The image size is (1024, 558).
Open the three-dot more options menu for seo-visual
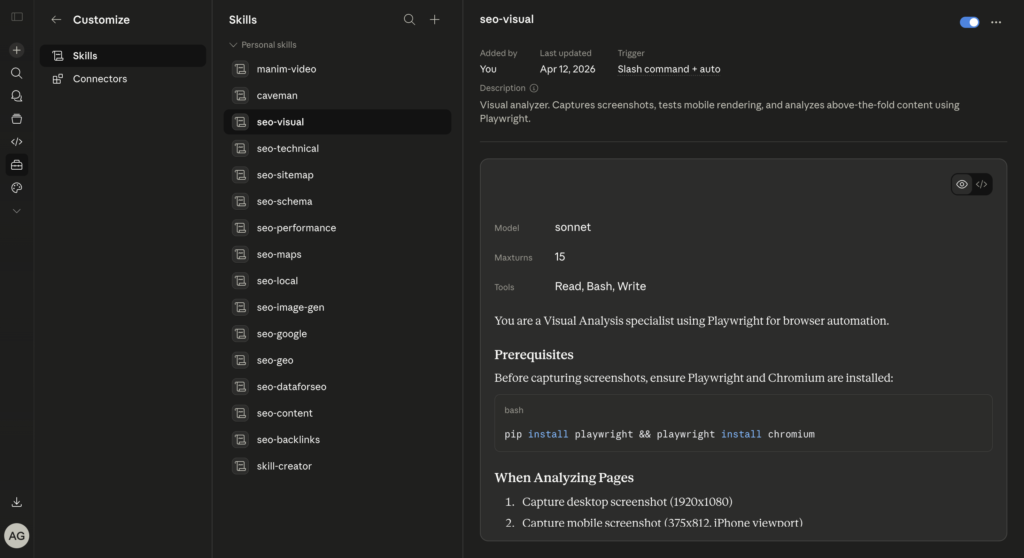995,22
